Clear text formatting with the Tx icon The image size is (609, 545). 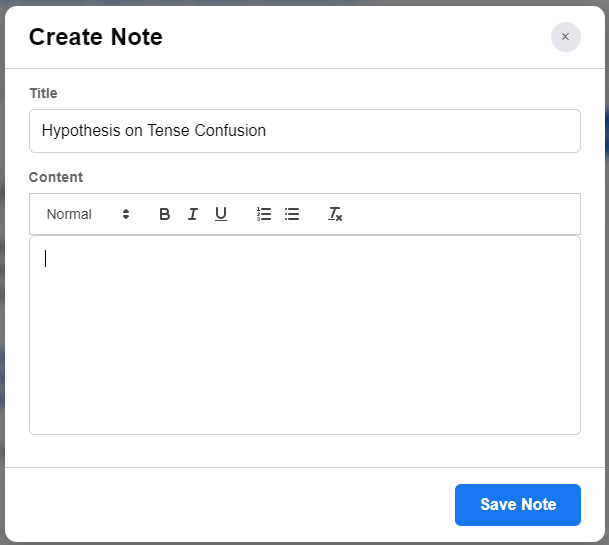click(335, 214)
